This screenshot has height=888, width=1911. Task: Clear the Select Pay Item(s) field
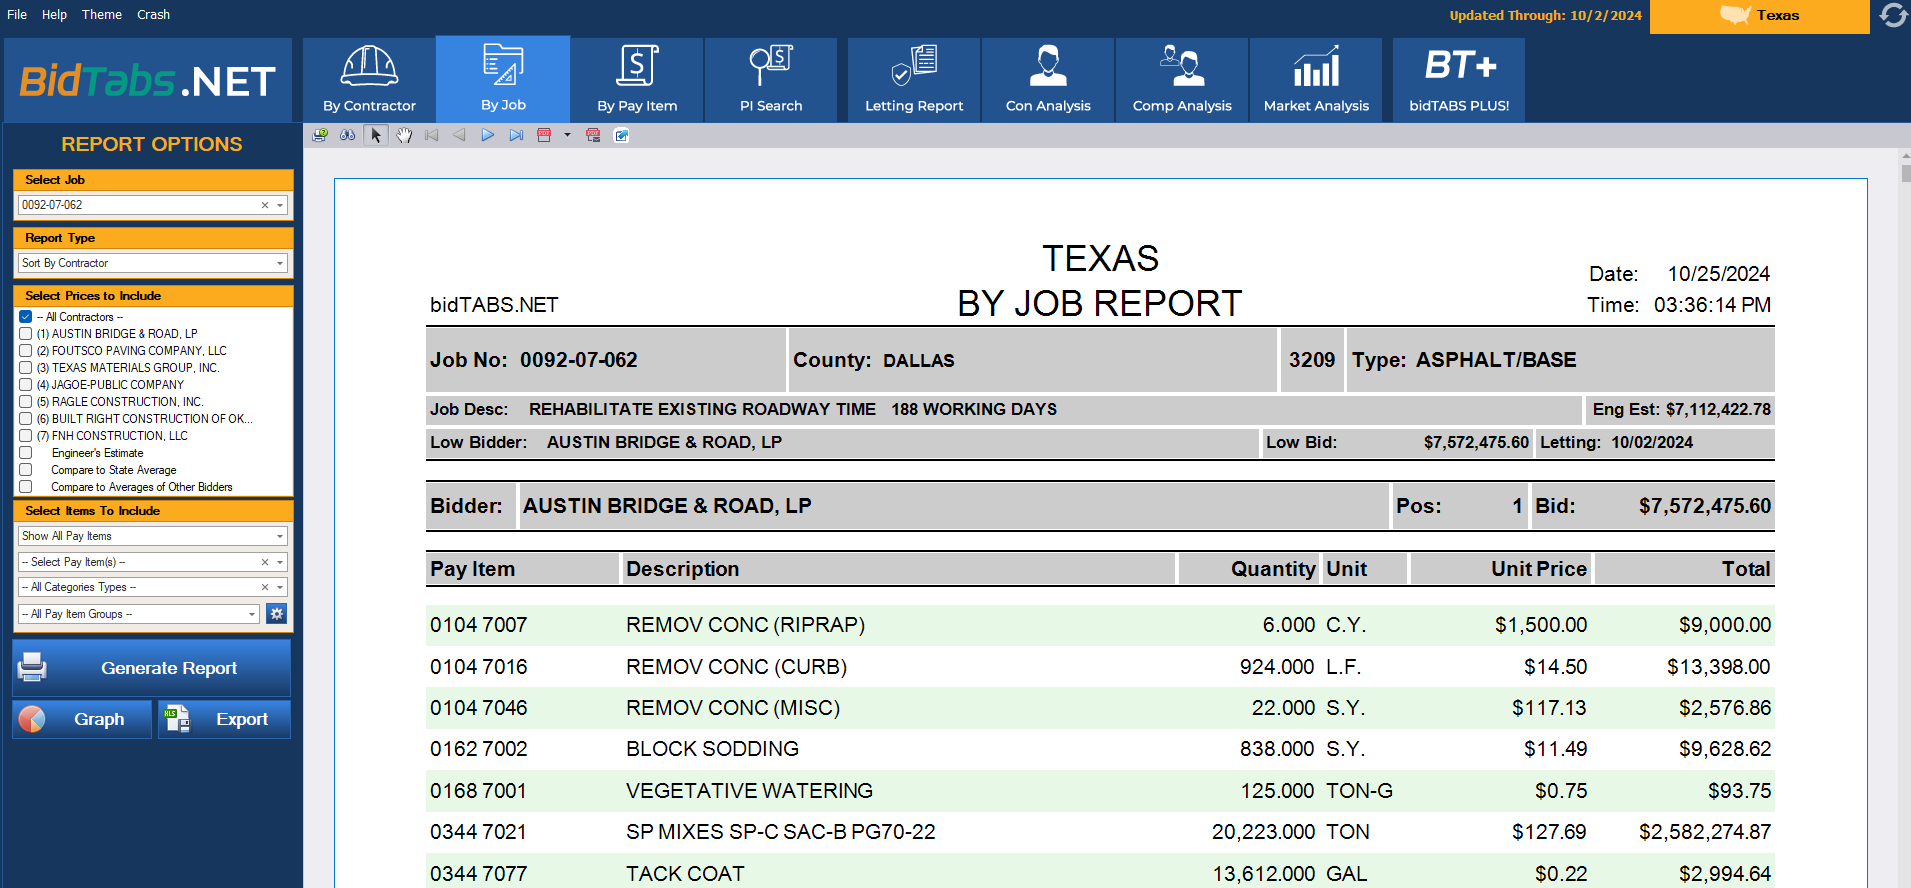(x=265, y=562)
